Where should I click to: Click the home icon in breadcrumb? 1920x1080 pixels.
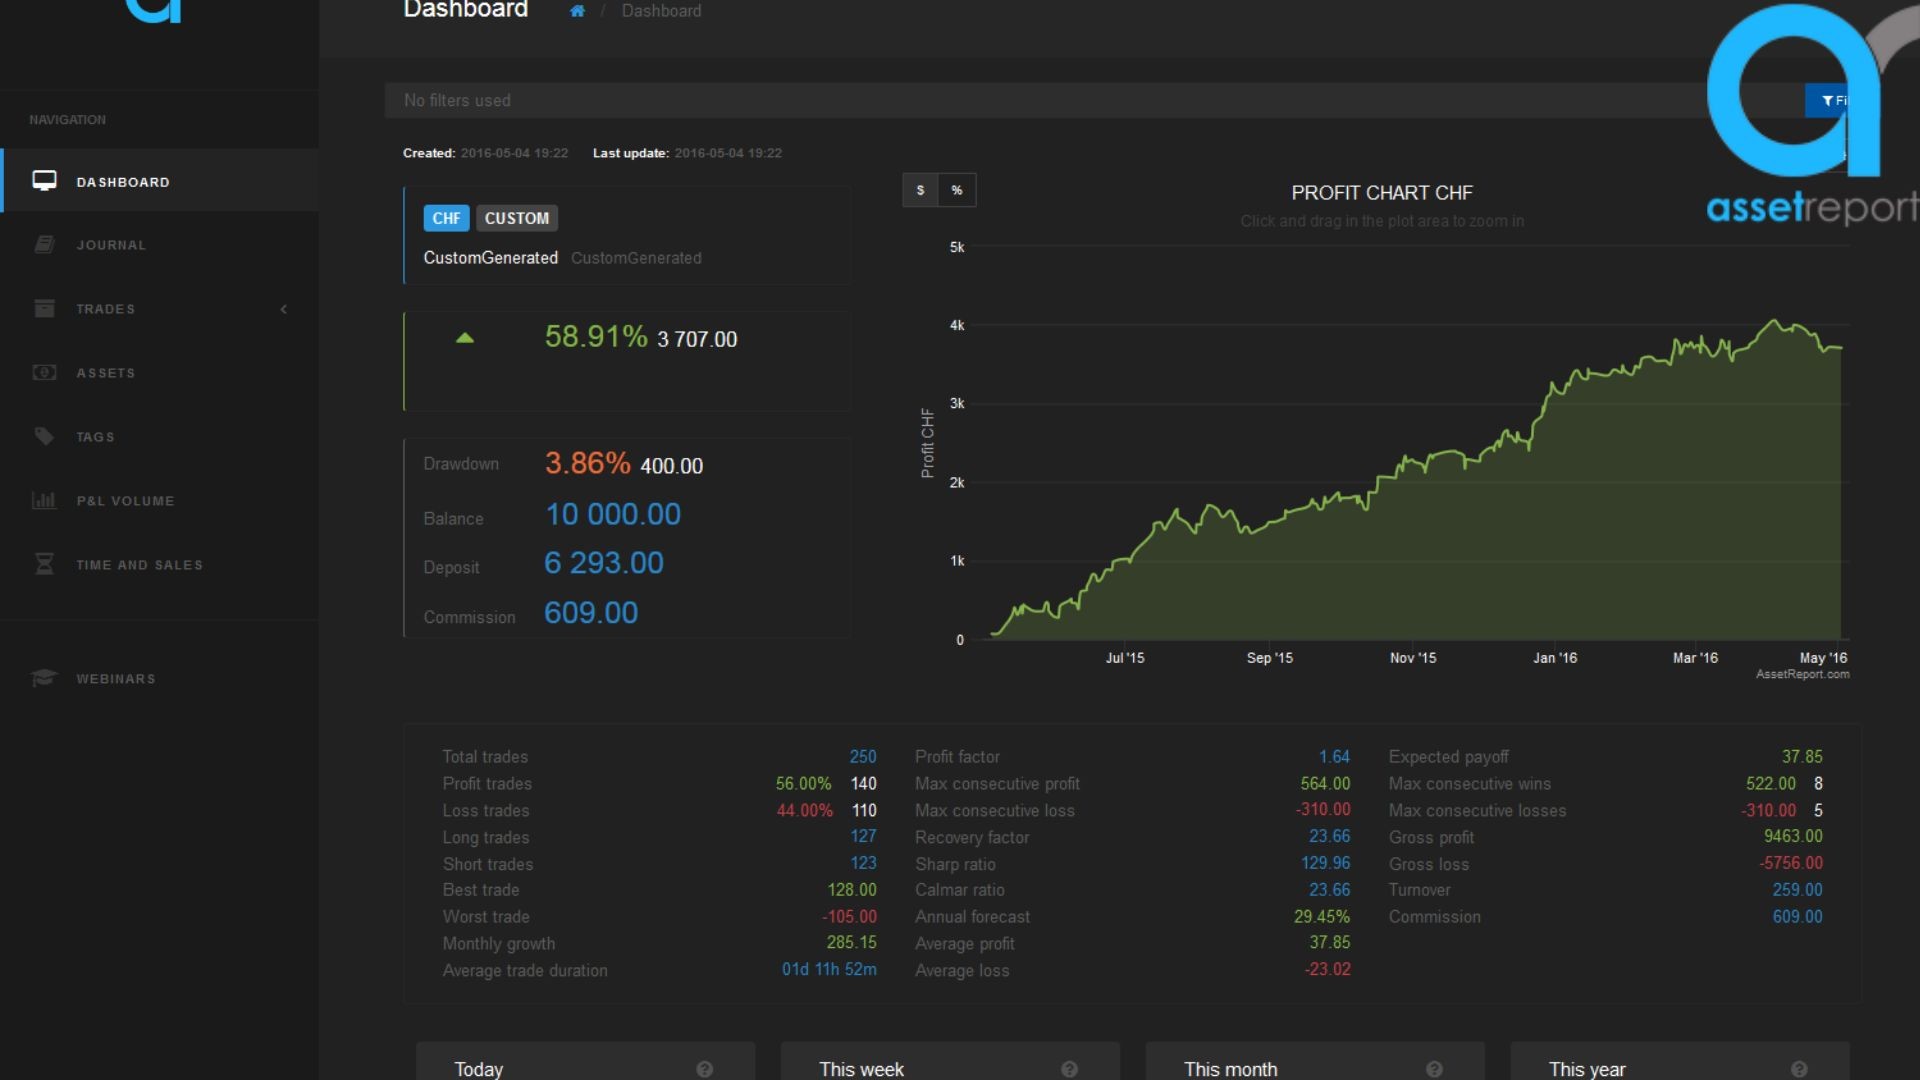pos(577,11)
